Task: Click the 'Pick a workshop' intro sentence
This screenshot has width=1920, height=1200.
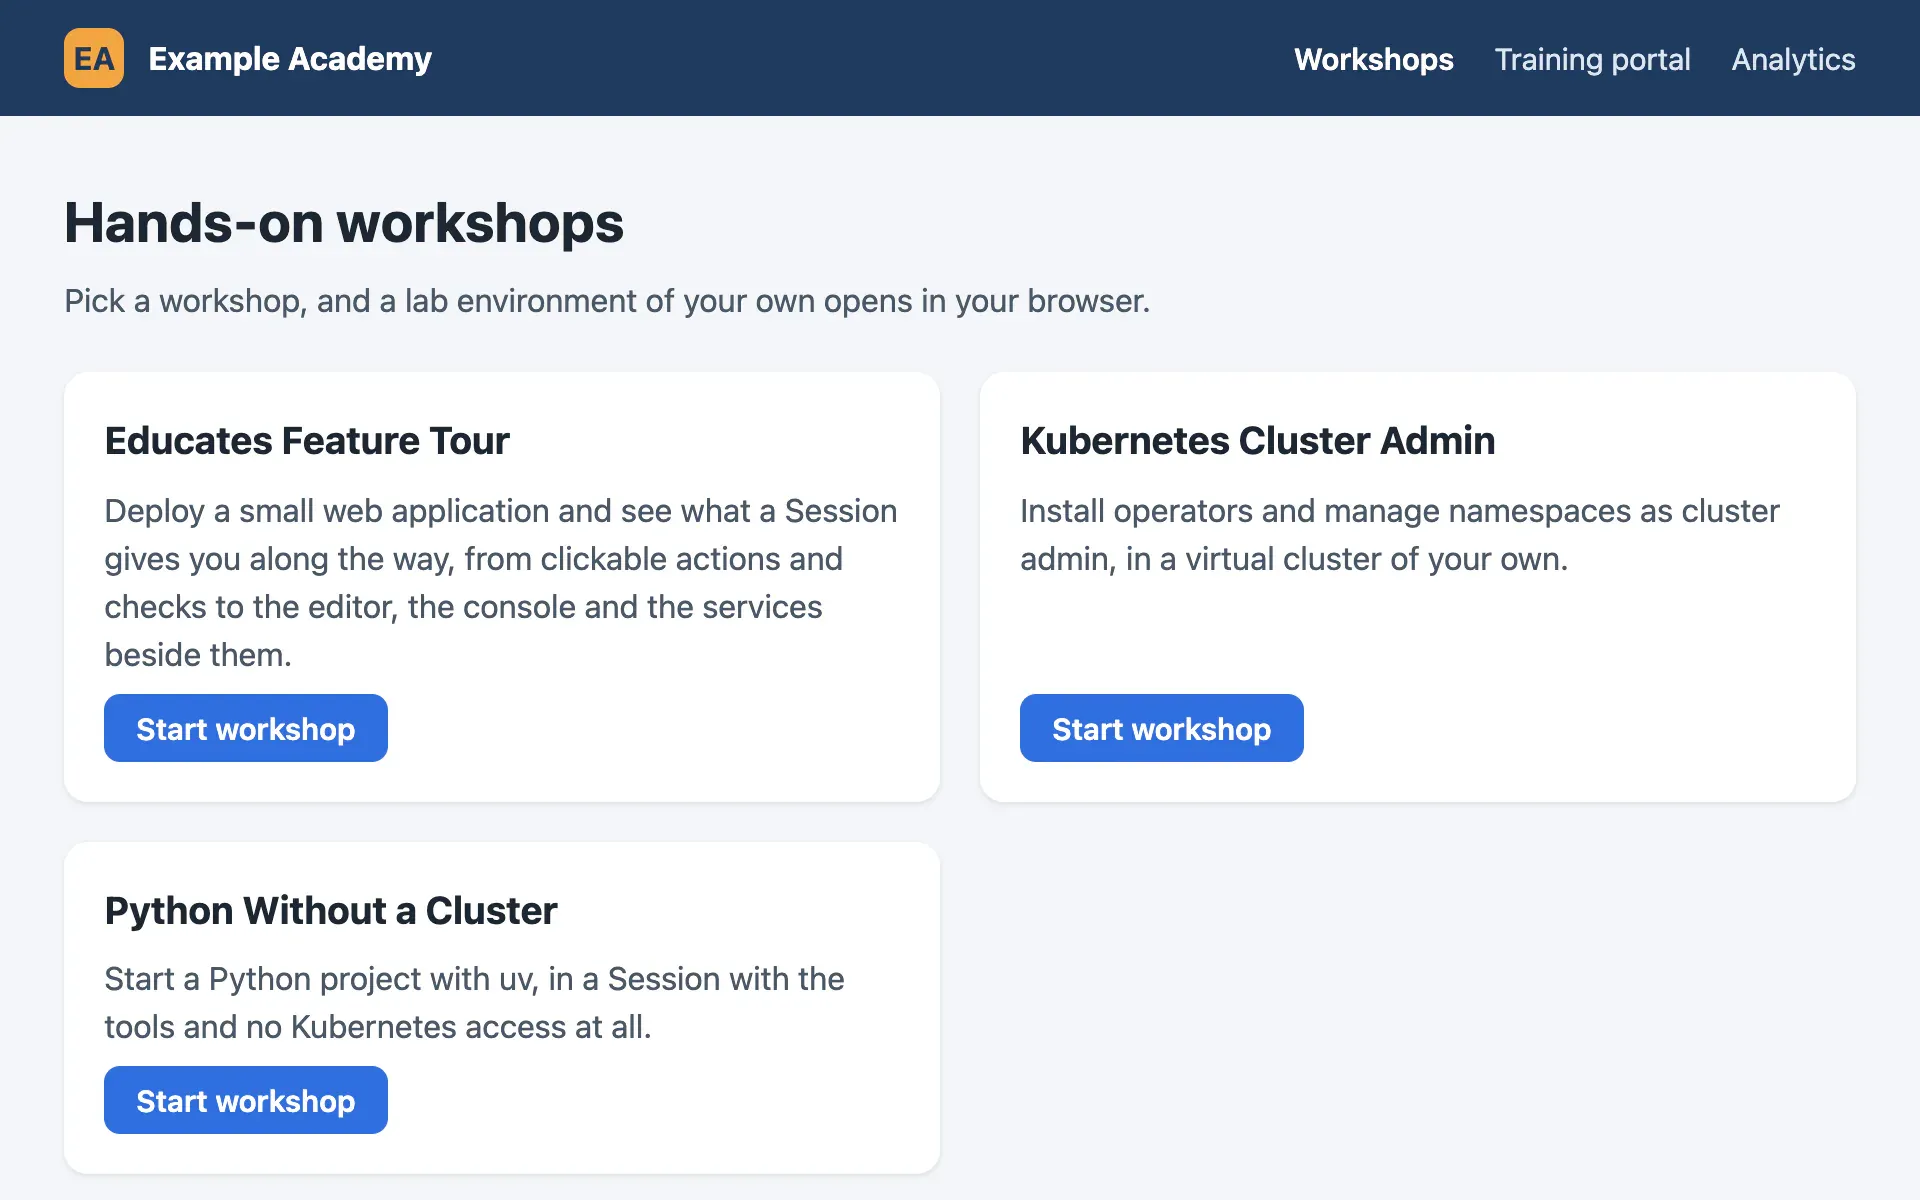Action: click(607, 301)
